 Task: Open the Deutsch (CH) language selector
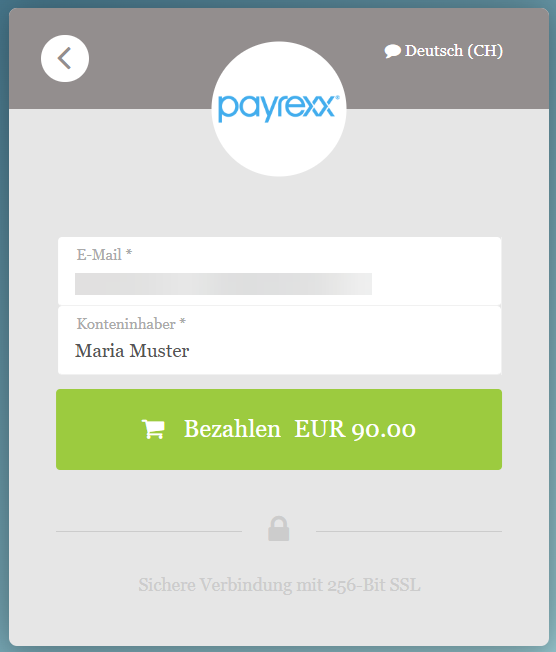[x=443, y=51]
